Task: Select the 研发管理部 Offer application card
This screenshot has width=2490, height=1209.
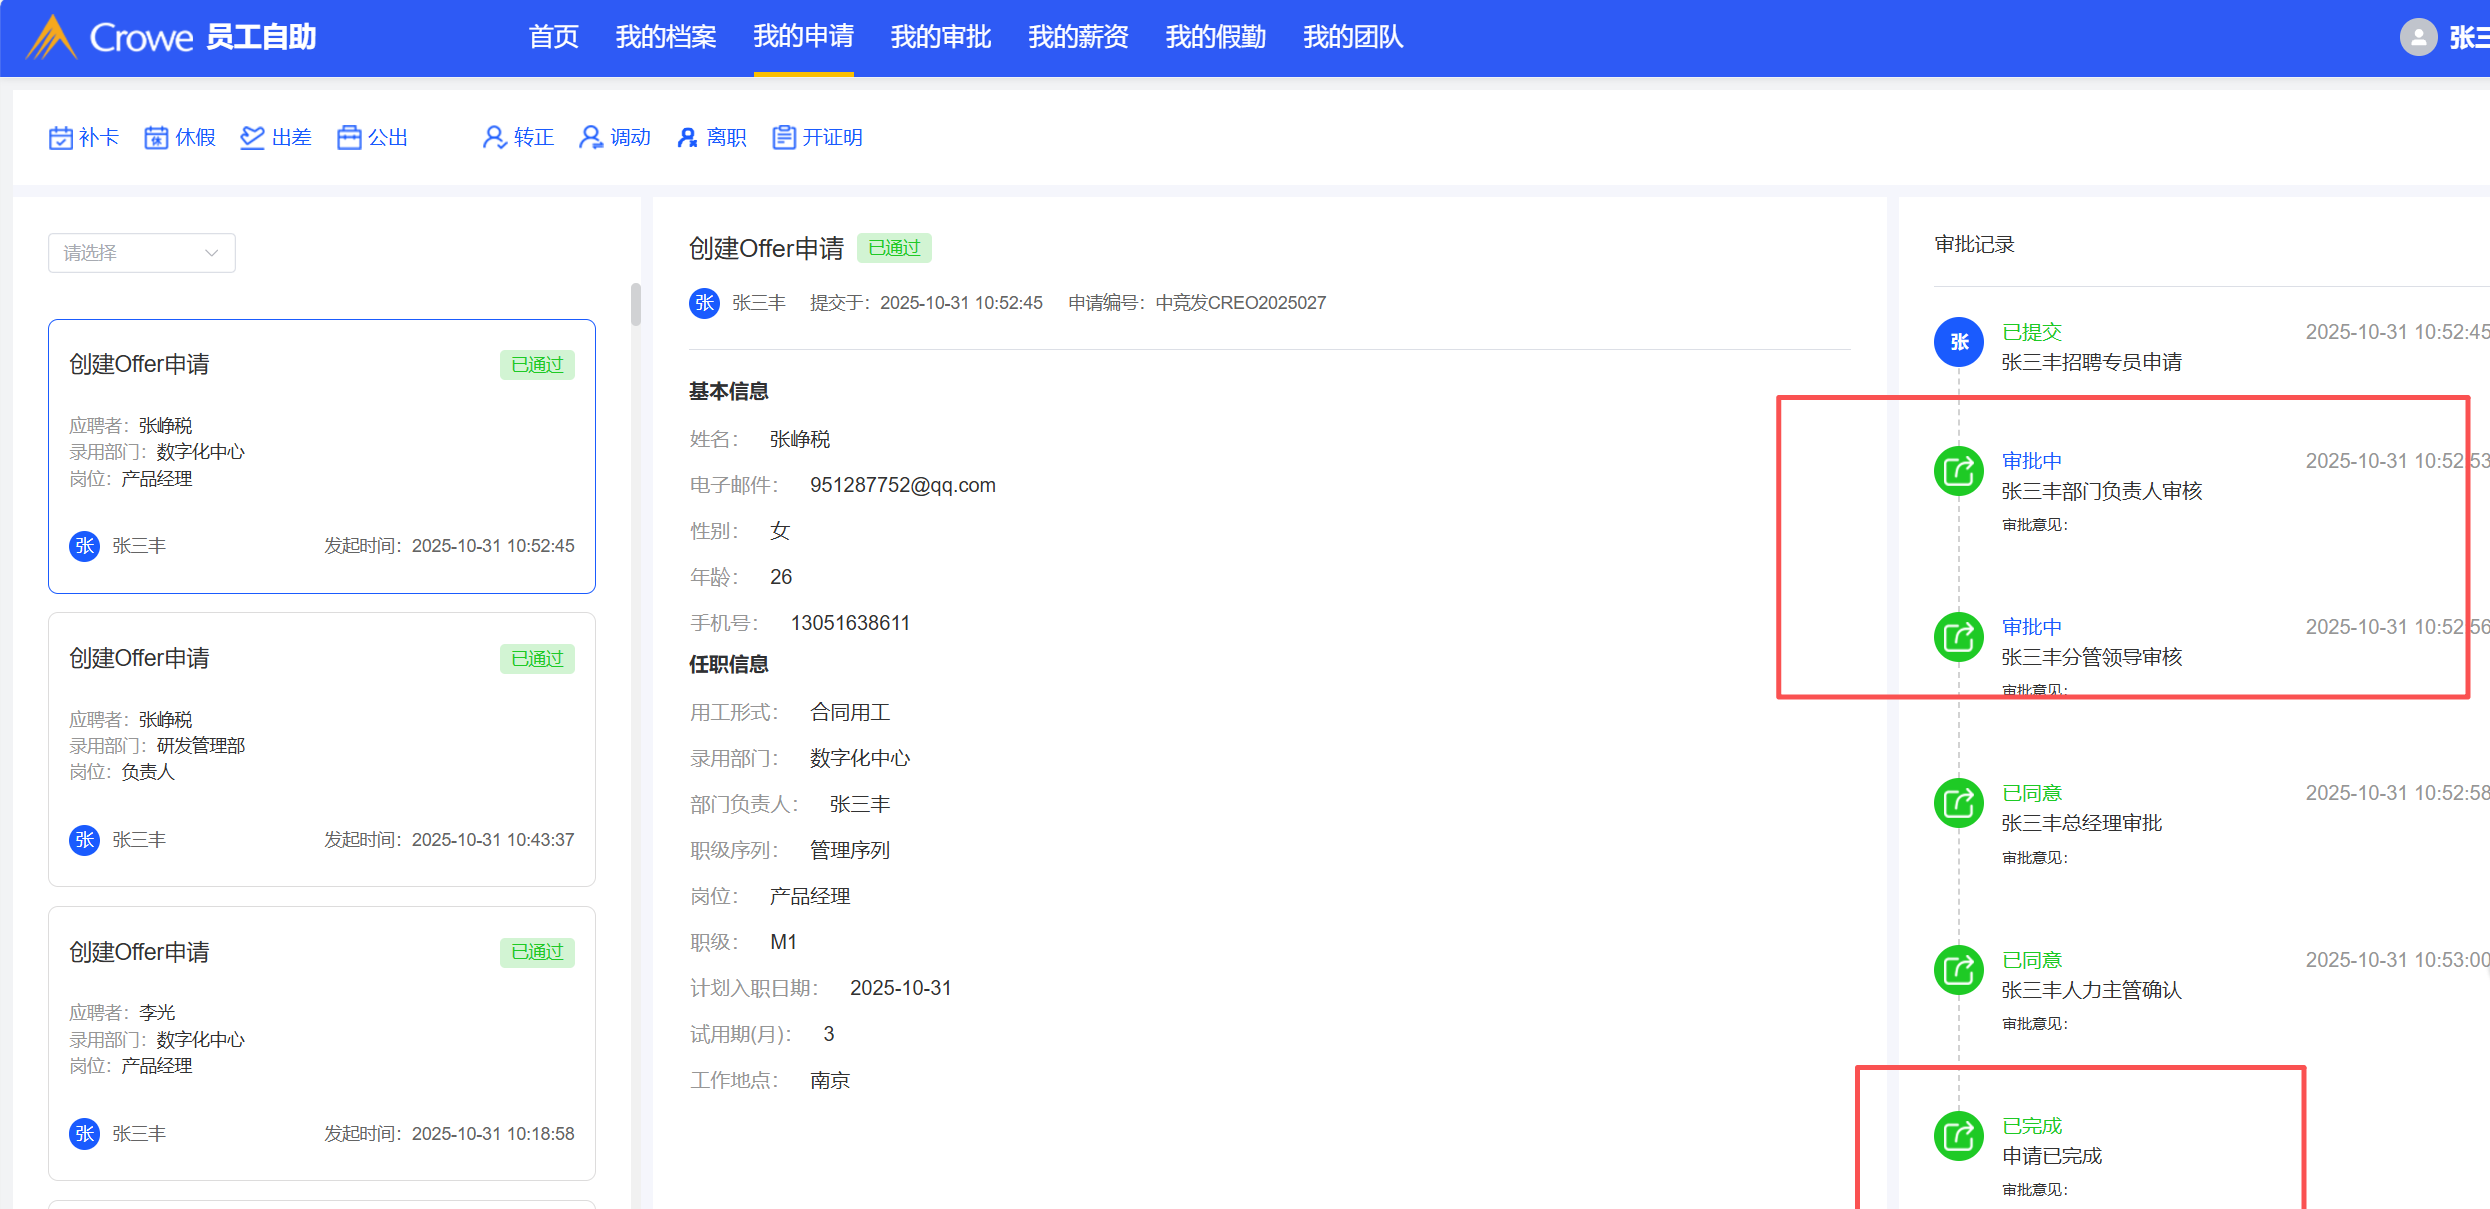Action: [x=321, y=749]
